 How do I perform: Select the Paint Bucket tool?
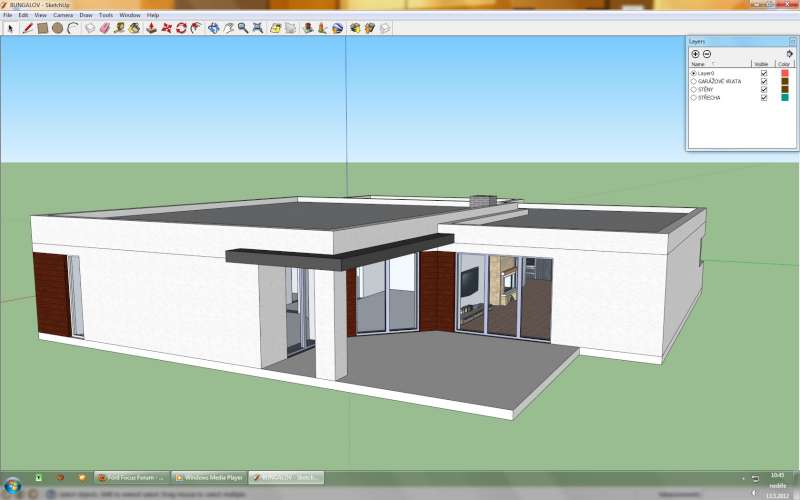(x=134, y=28)
